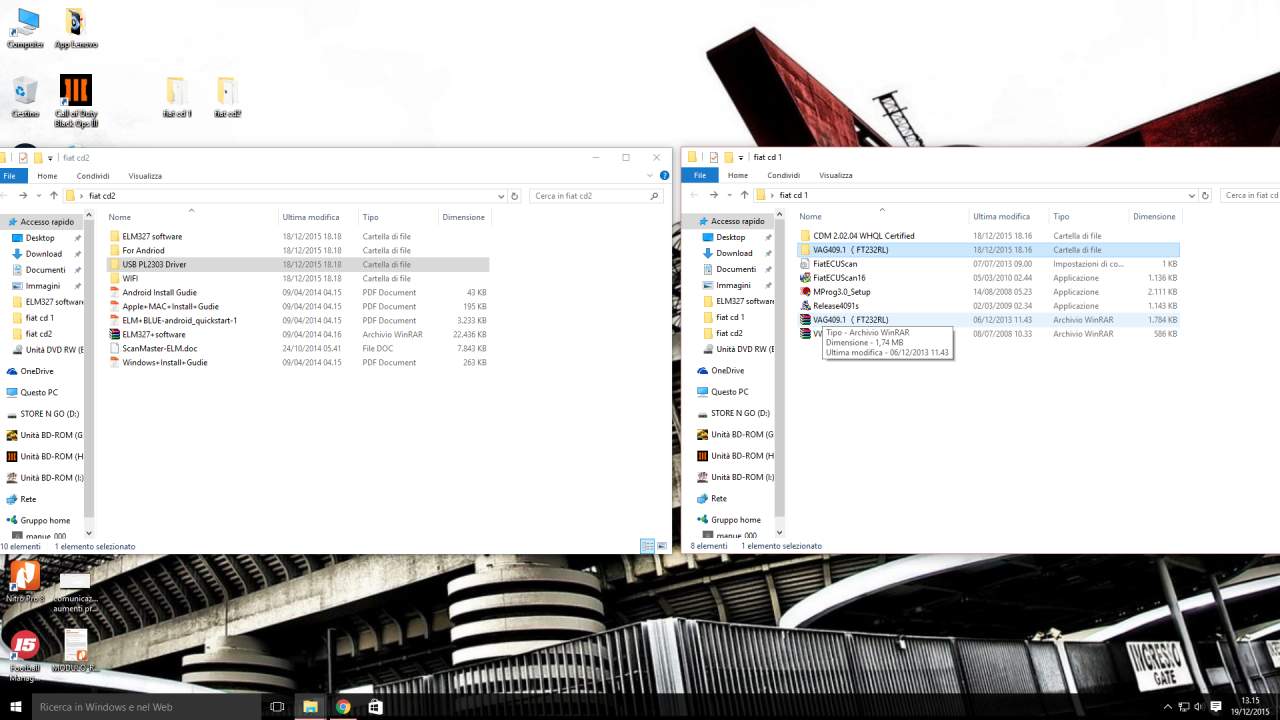Select 'Questo PC' in fiat cd 1 navigation pane
Image resolution: width=1280 pixels, height=720 pixels.
coord(728,392)
